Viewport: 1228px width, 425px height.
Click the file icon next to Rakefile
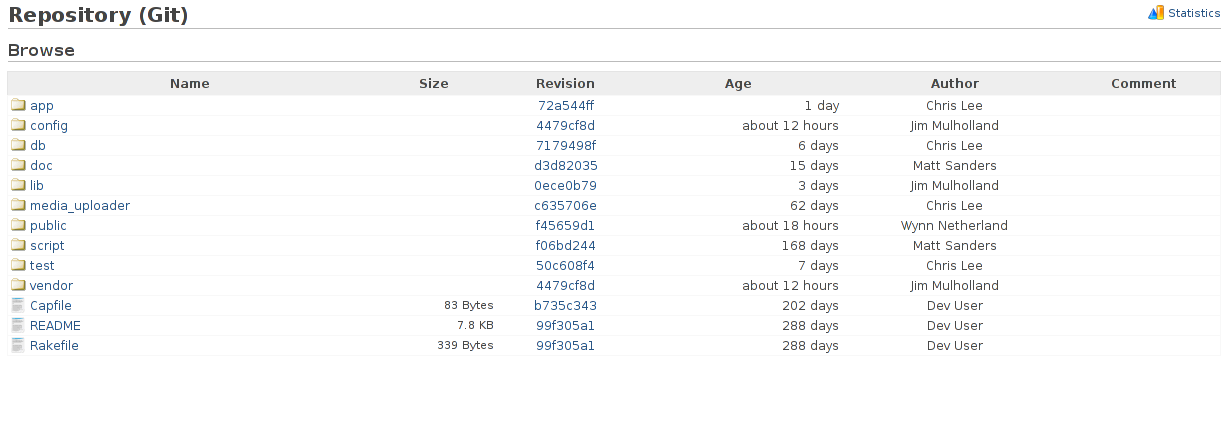pos(18,345)
